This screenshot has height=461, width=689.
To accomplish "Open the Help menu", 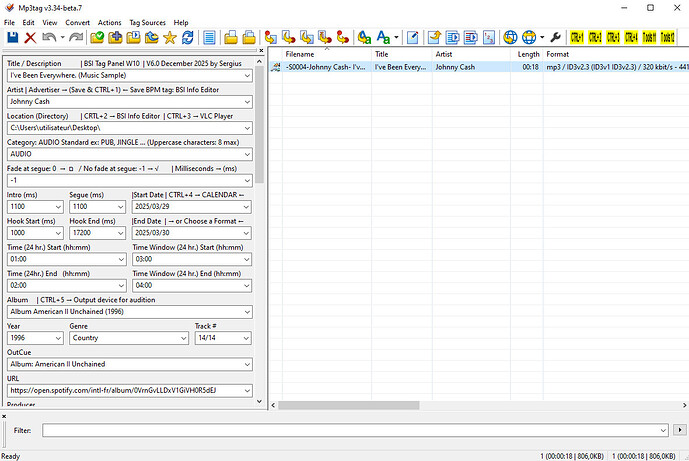I will [x=181, y=22].
